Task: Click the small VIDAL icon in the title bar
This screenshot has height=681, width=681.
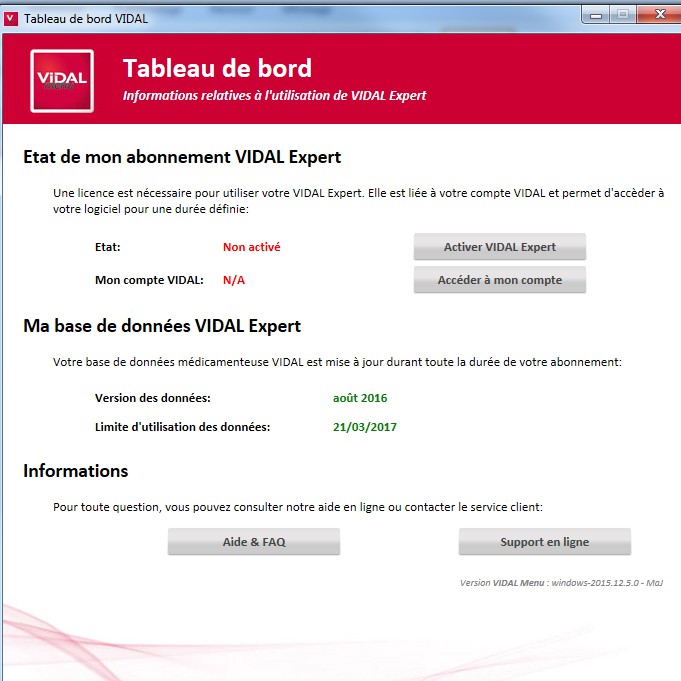Action: 12,17
